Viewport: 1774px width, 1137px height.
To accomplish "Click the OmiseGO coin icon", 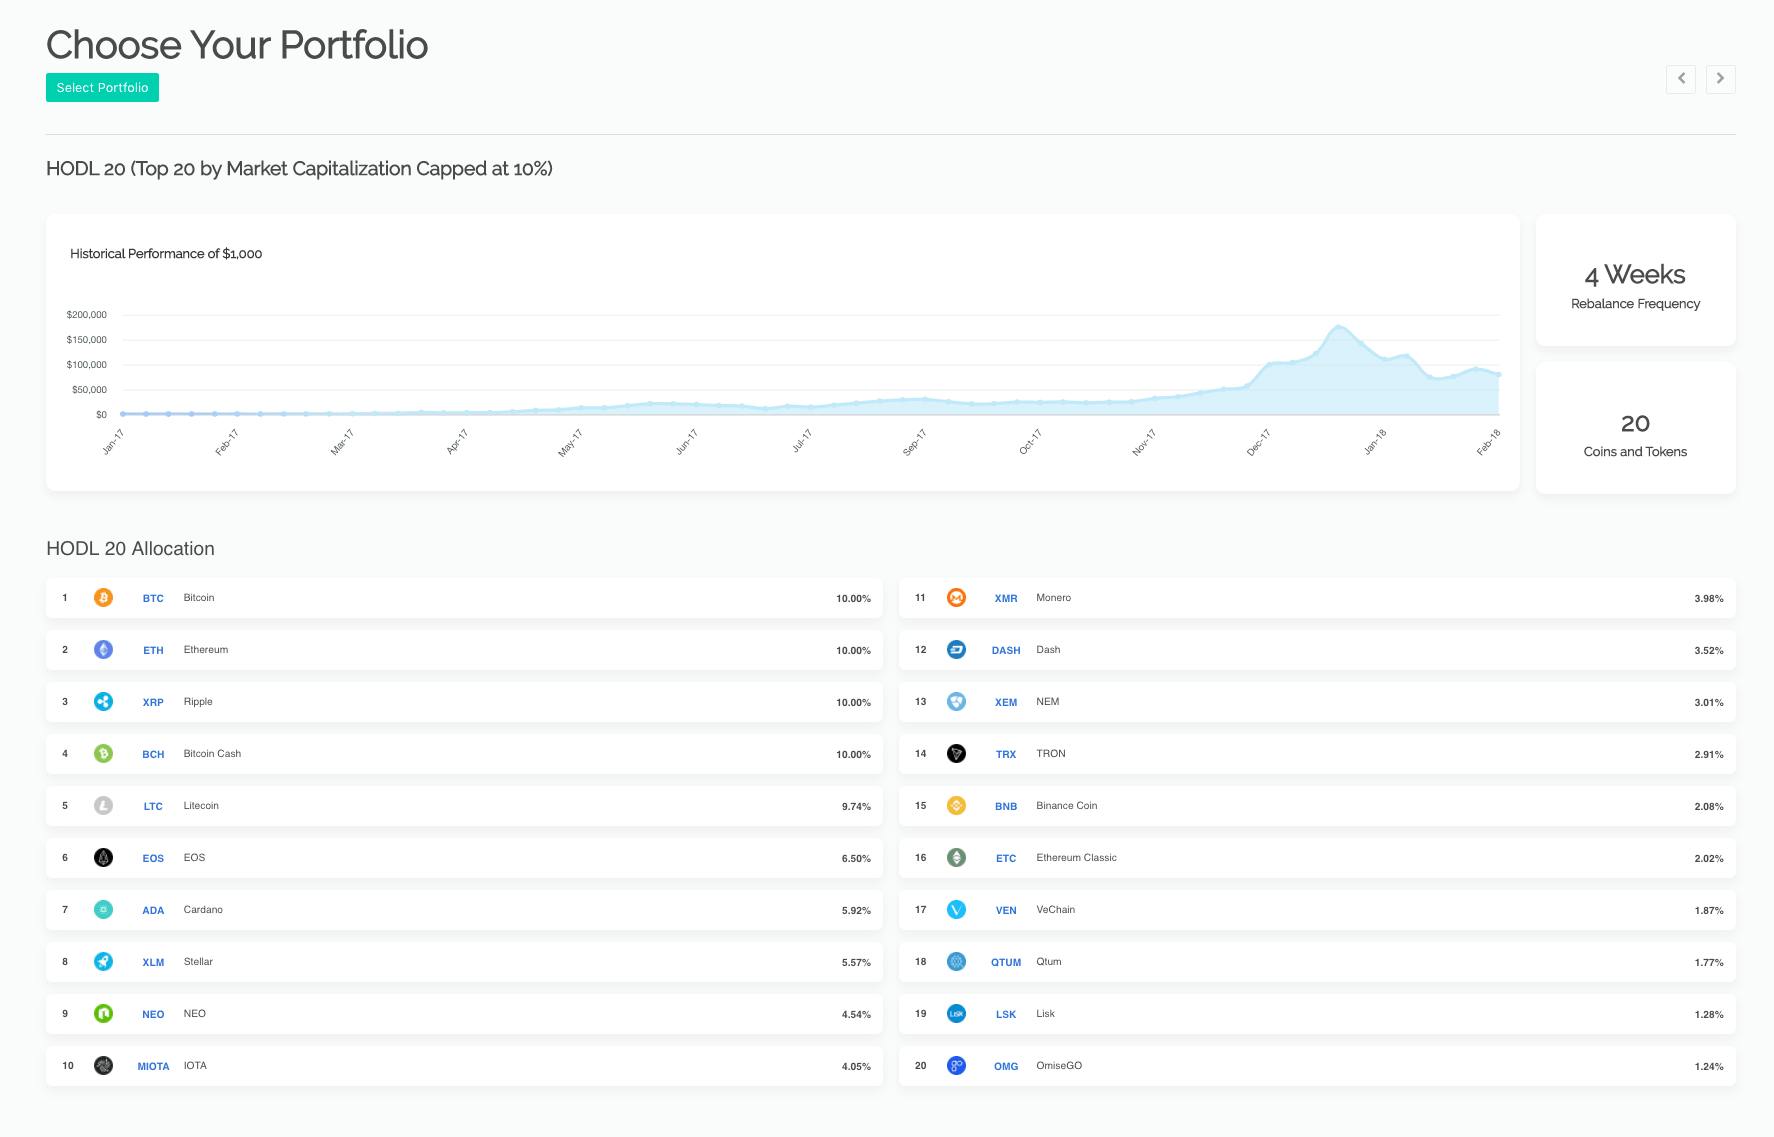I will tap(956, 1066).
